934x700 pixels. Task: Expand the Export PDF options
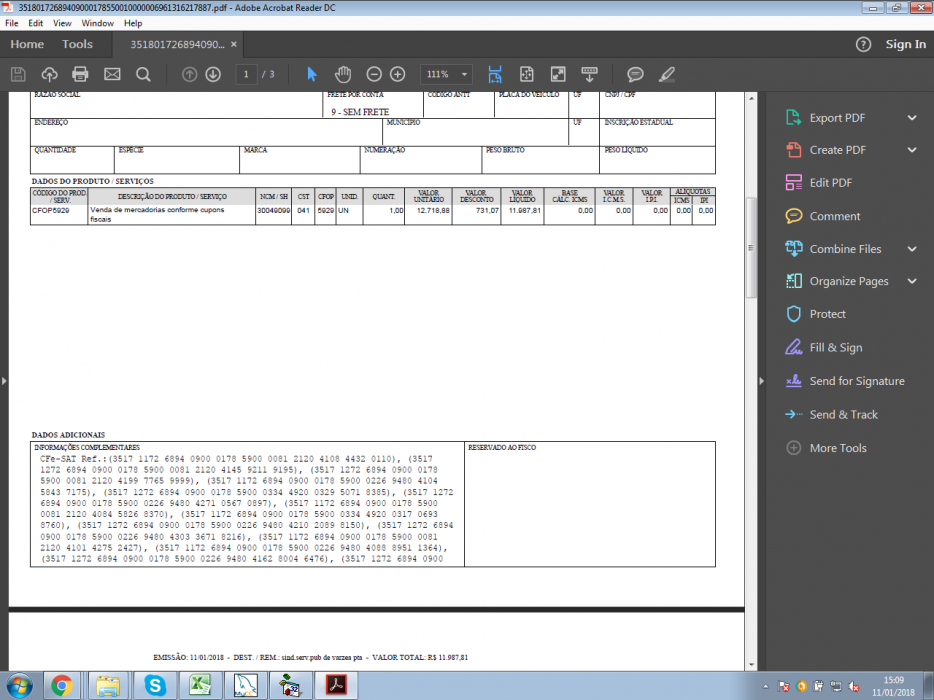coord(912,118)
